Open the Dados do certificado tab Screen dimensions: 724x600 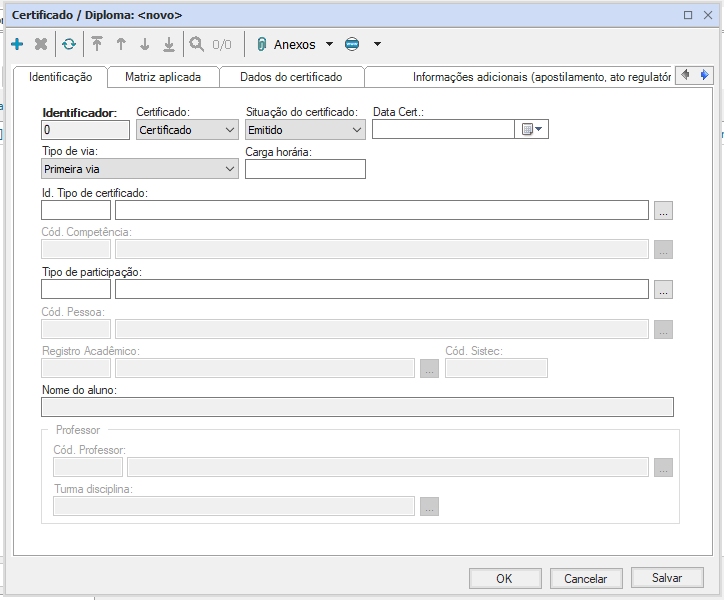click(291, 77)
